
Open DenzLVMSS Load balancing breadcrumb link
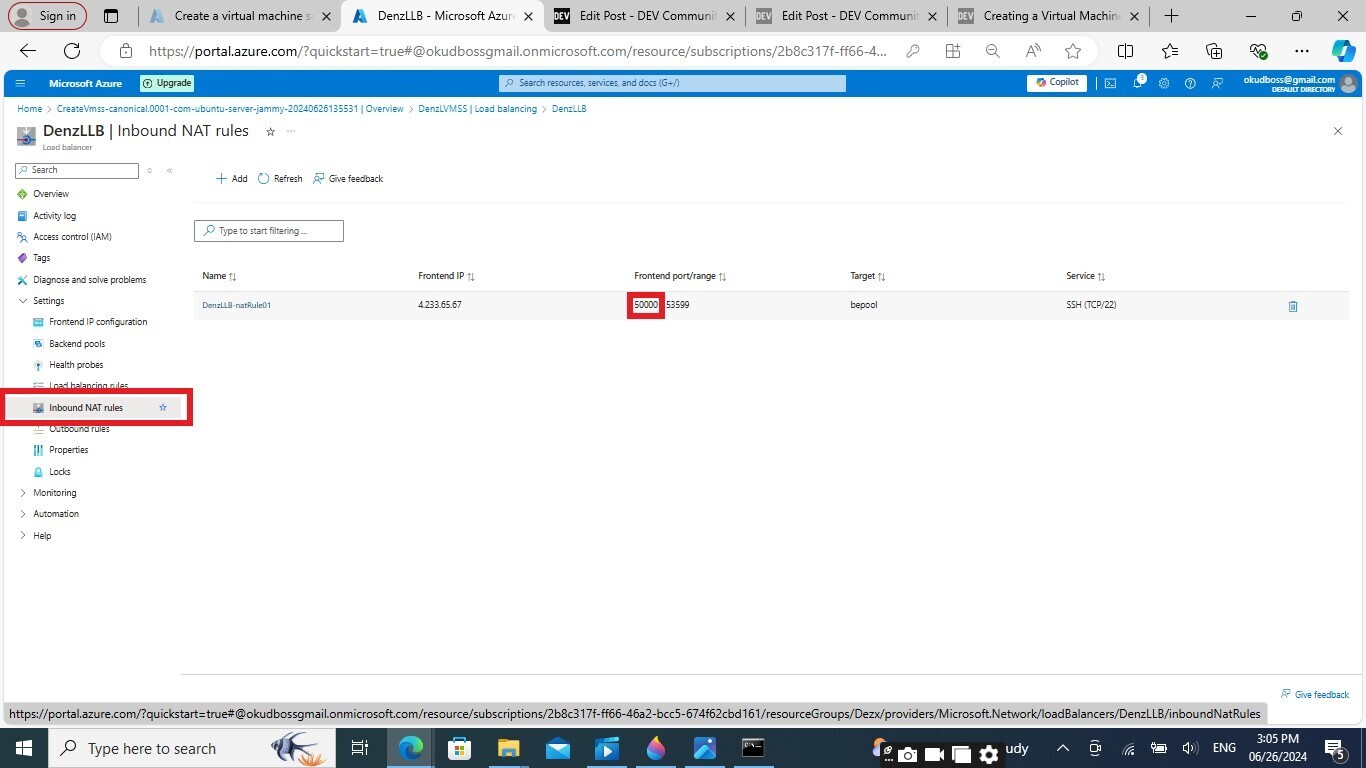point(477,109)
